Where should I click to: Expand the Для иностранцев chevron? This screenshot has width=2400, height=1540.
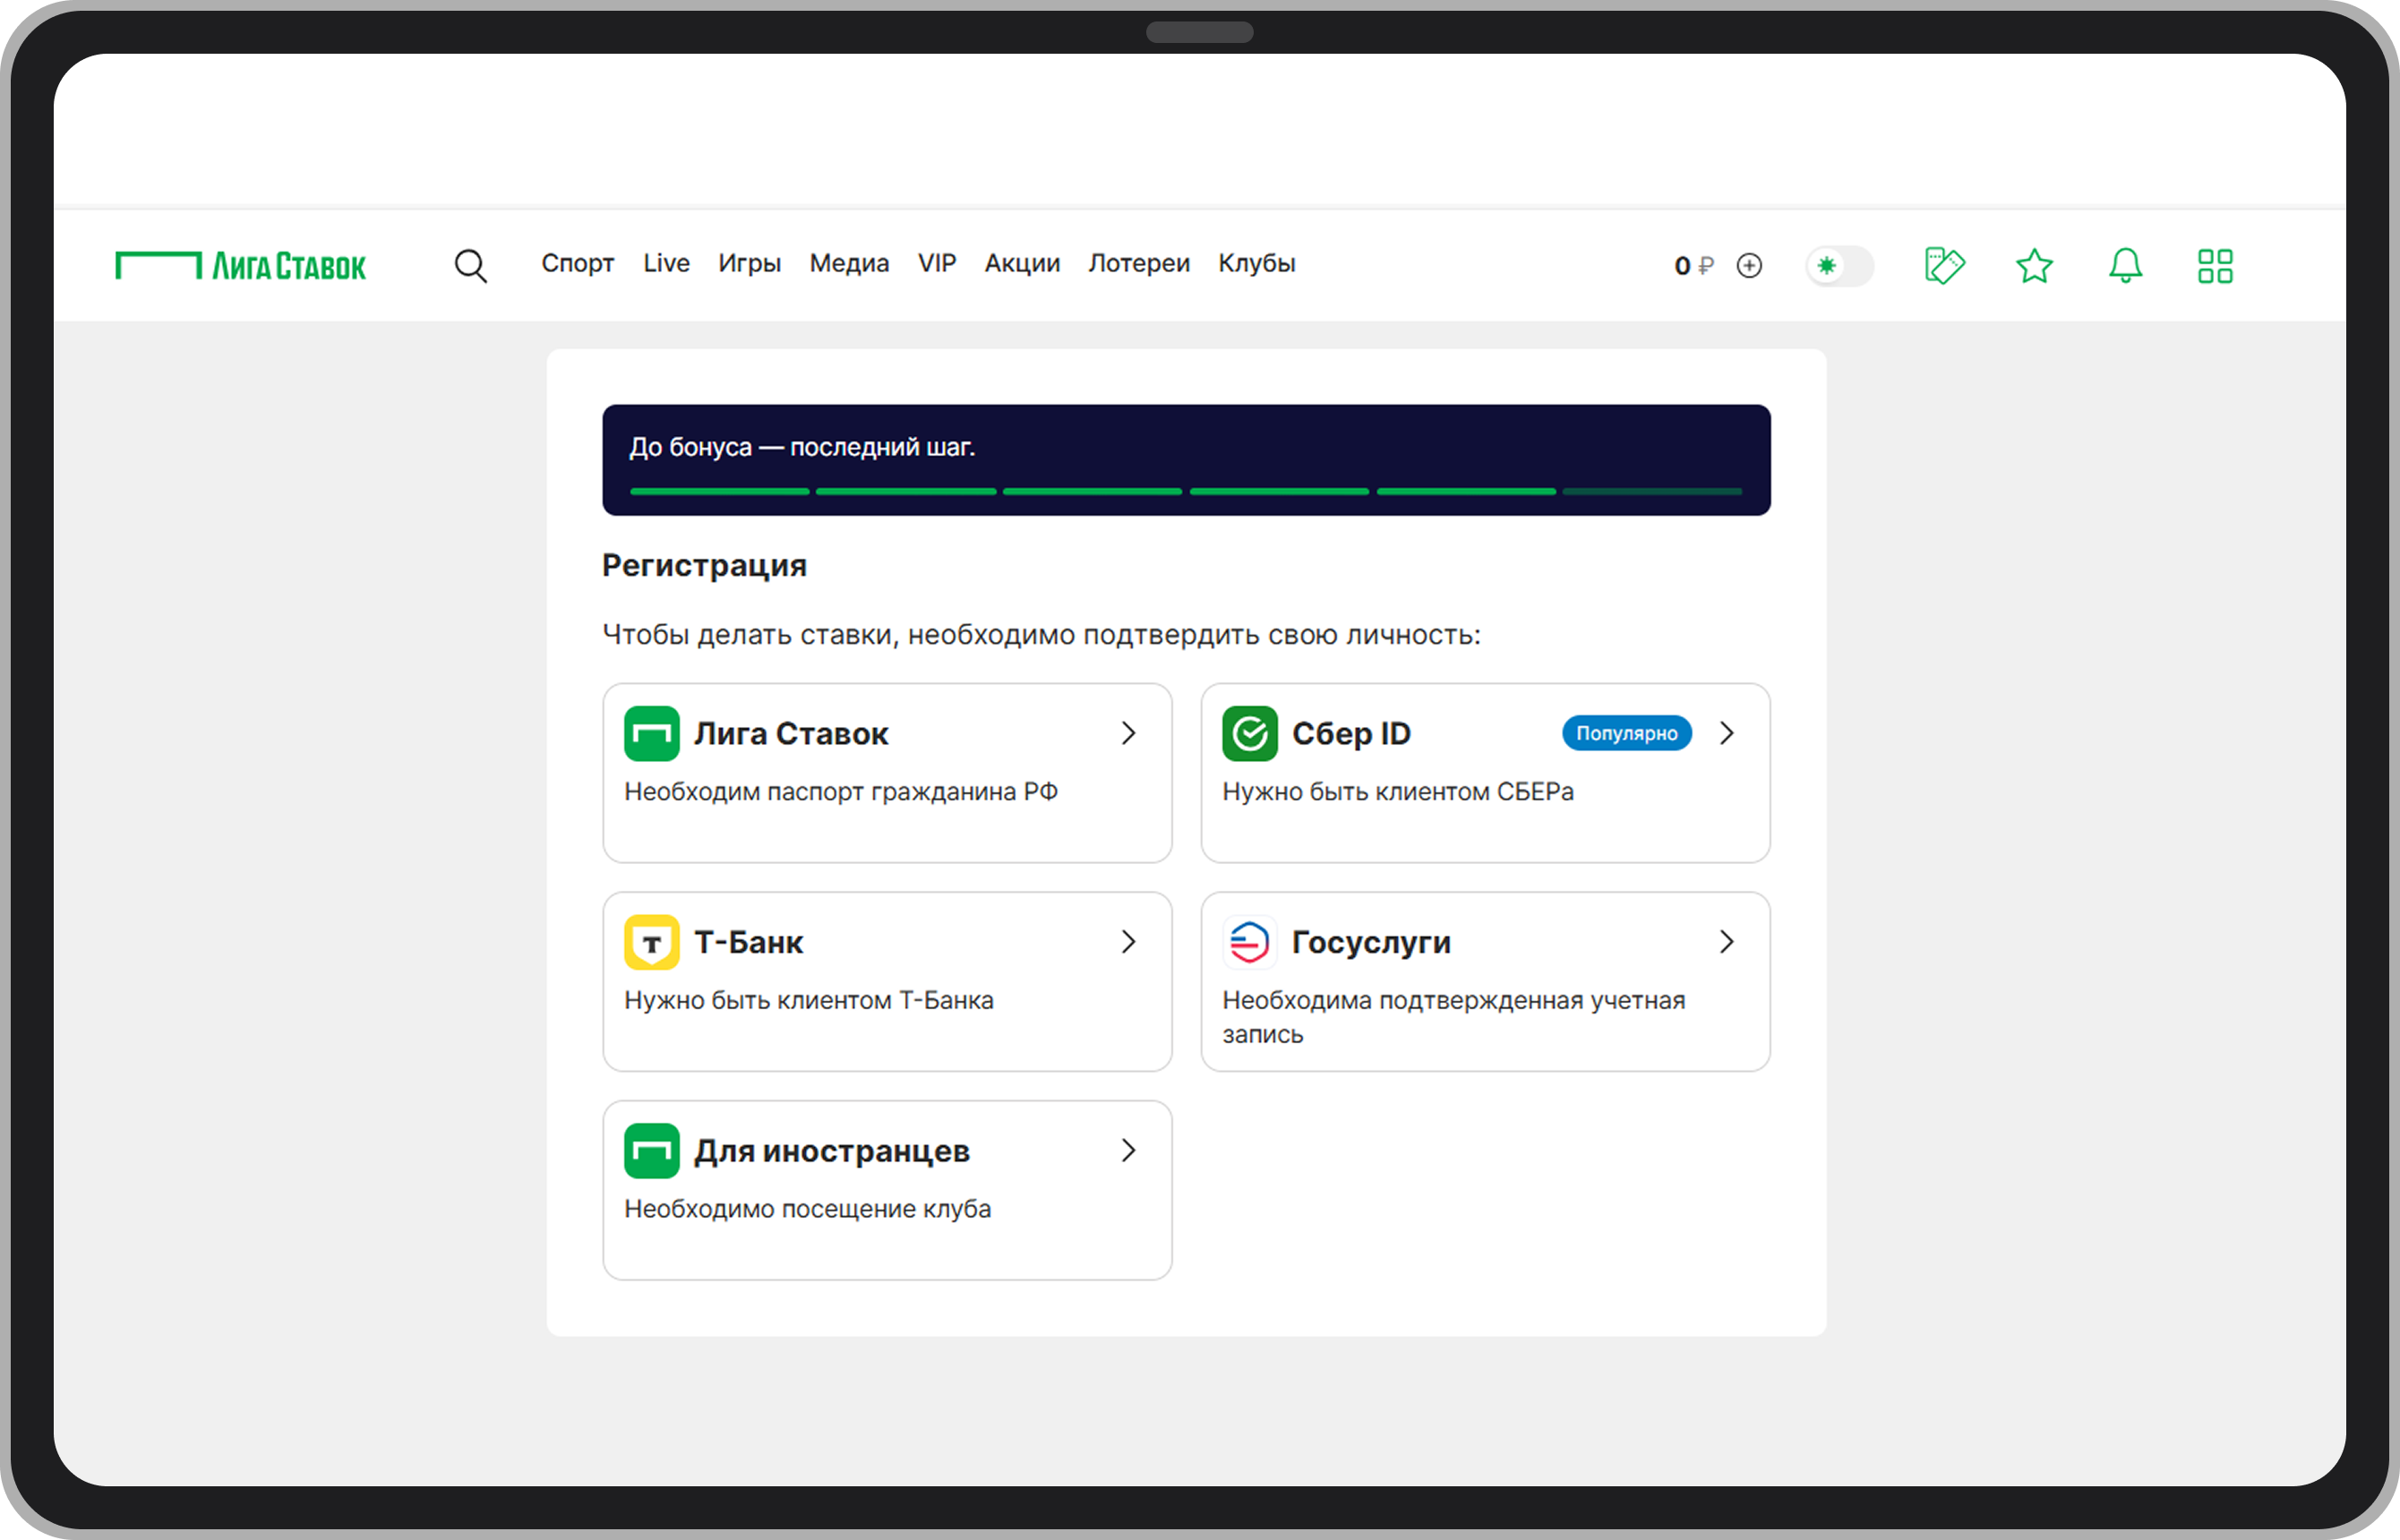(1128, 1150)
